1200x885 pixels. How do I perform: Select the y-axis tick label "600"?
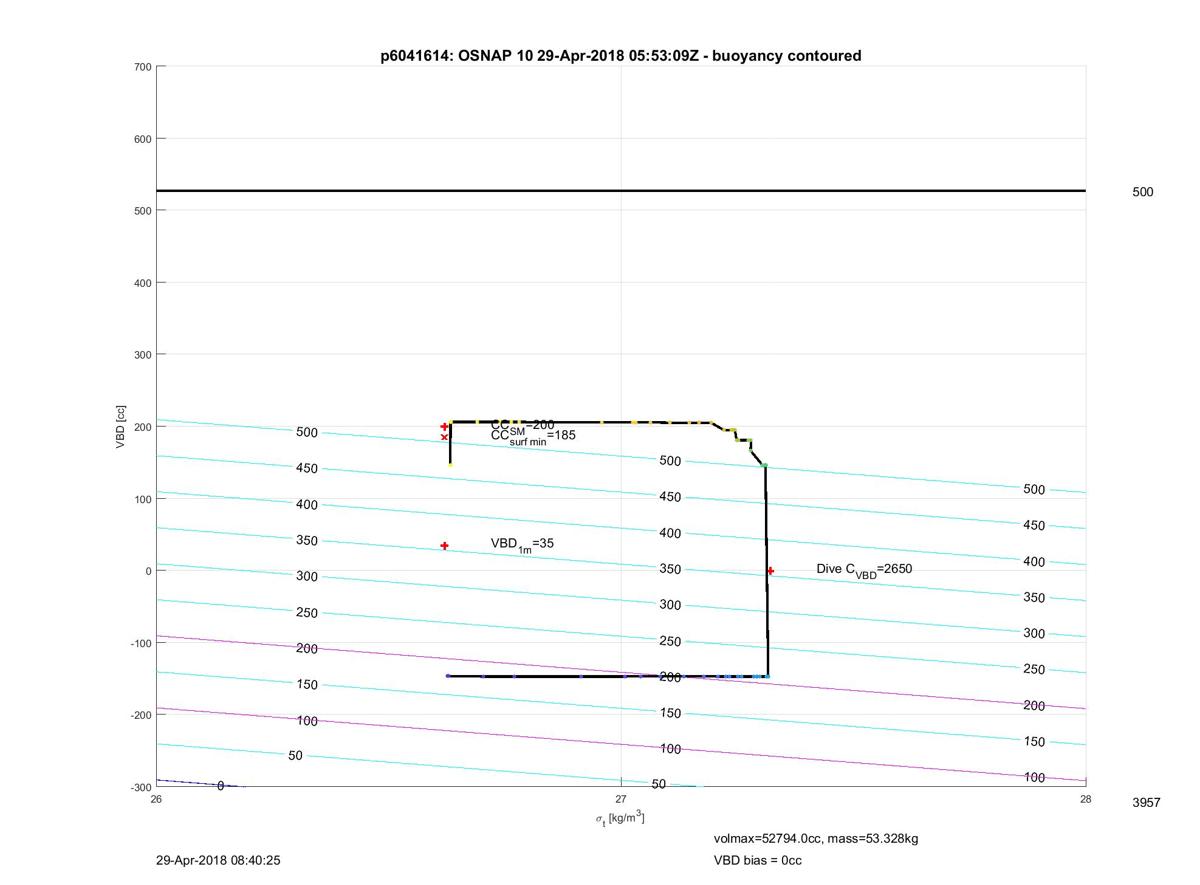(142, 139)
